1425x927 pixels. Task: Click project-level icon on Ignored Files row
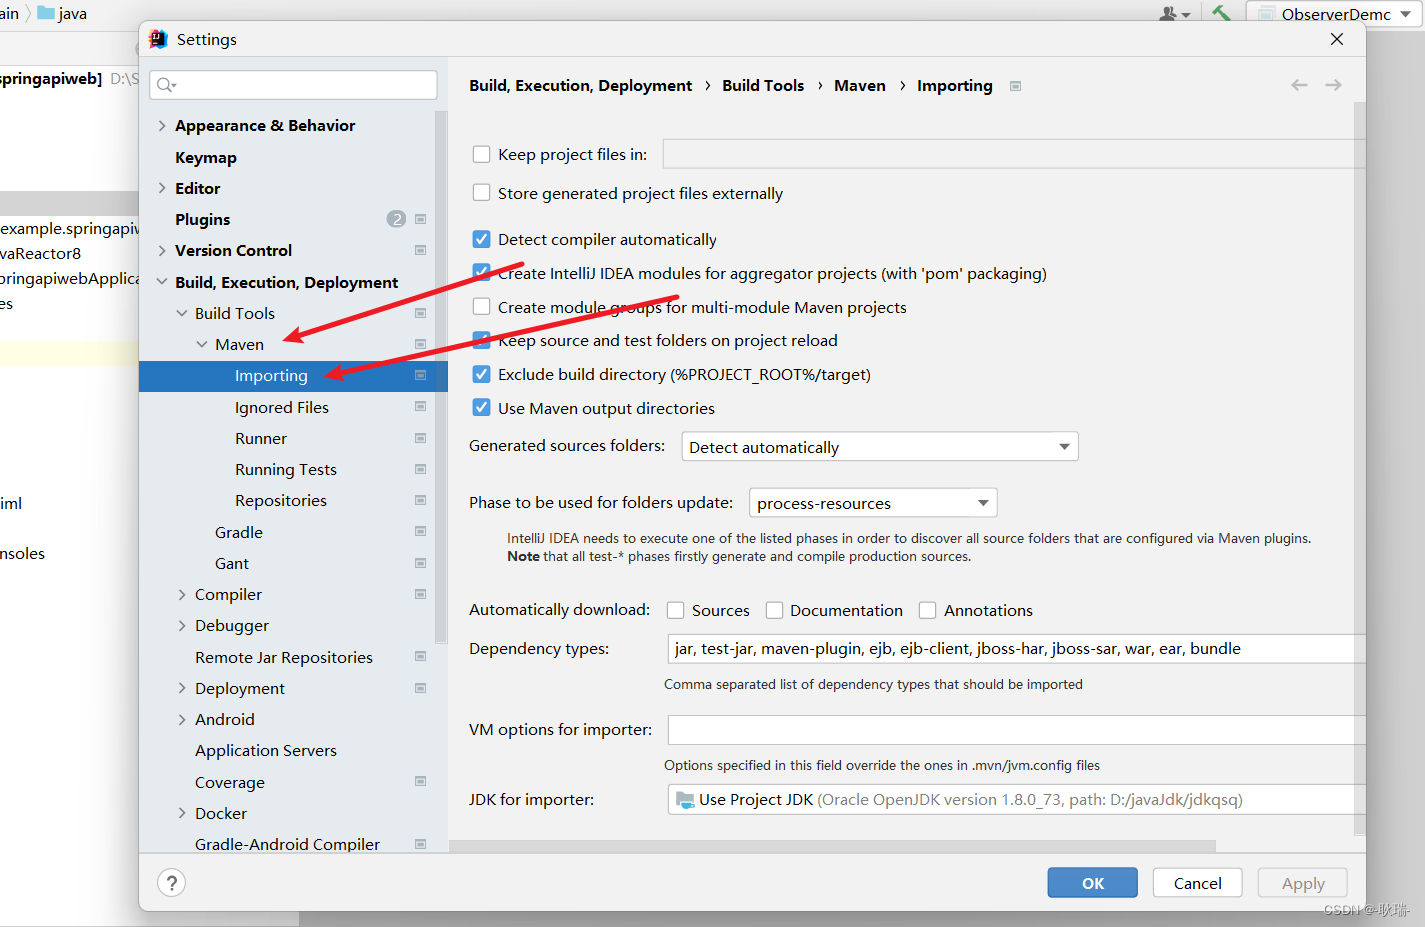(420, 407)
